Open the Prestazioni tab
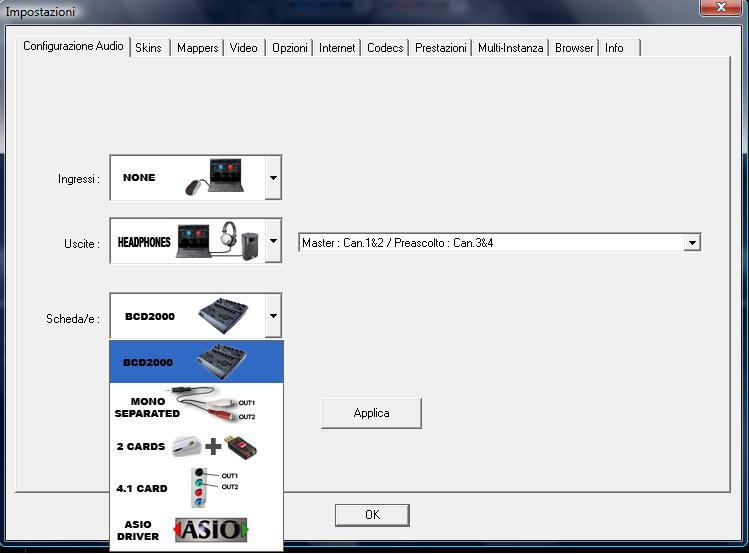 coord(440,48)
